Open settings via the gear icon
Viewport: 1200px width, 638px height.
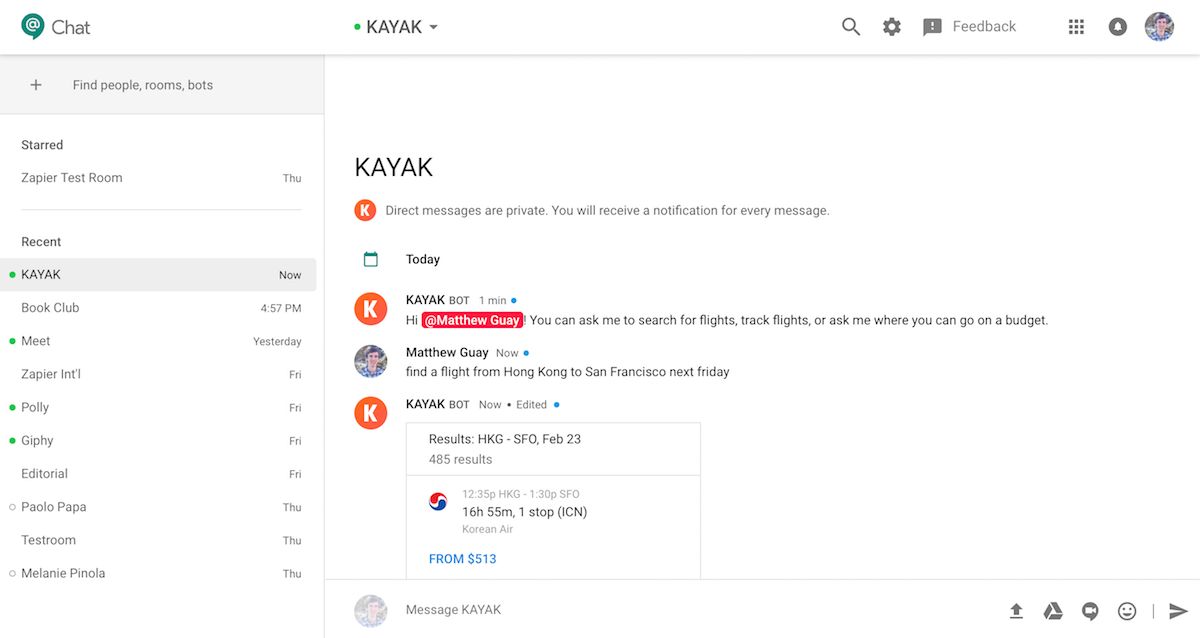pyautogui.click(x=892, y=27)
